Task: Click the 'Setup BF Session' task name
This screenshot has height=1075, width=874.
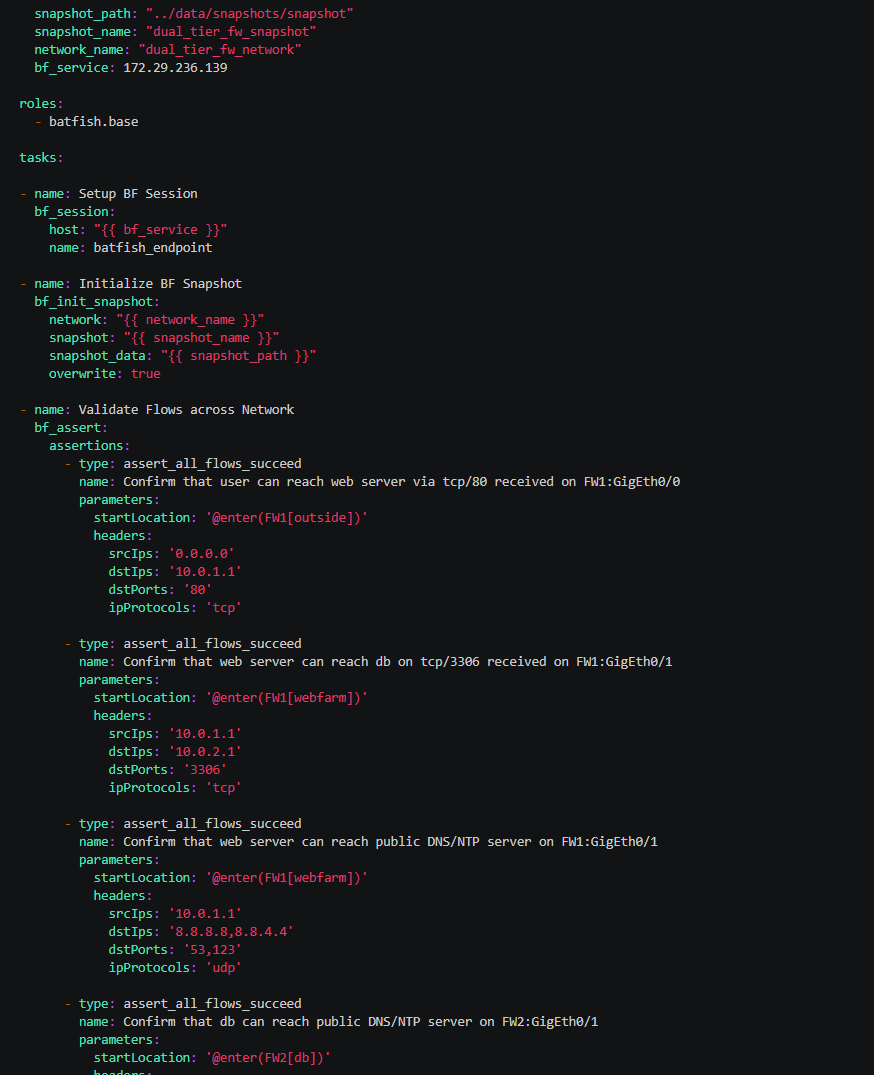Action: click(x=138, y=193)
